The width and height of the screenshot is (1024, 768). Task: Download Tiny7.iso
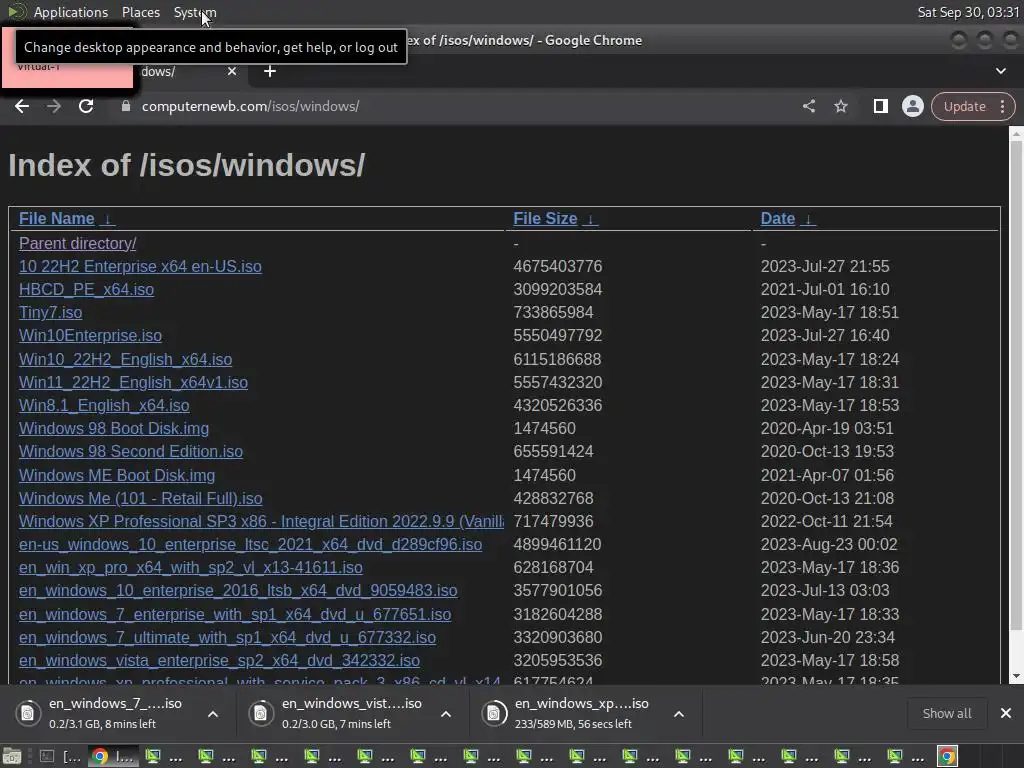tap(50, 312)
